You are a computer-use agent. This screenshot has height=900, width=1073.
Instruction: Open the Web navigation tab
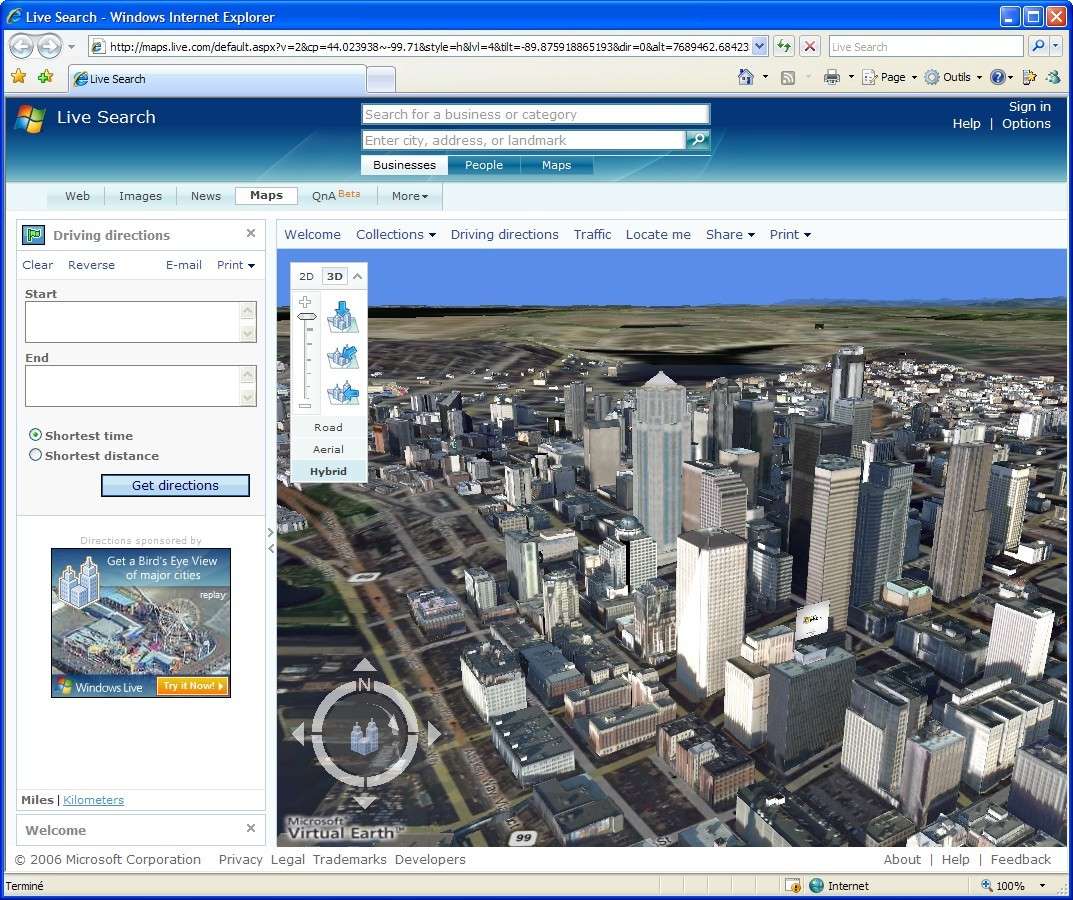[77, 196]
